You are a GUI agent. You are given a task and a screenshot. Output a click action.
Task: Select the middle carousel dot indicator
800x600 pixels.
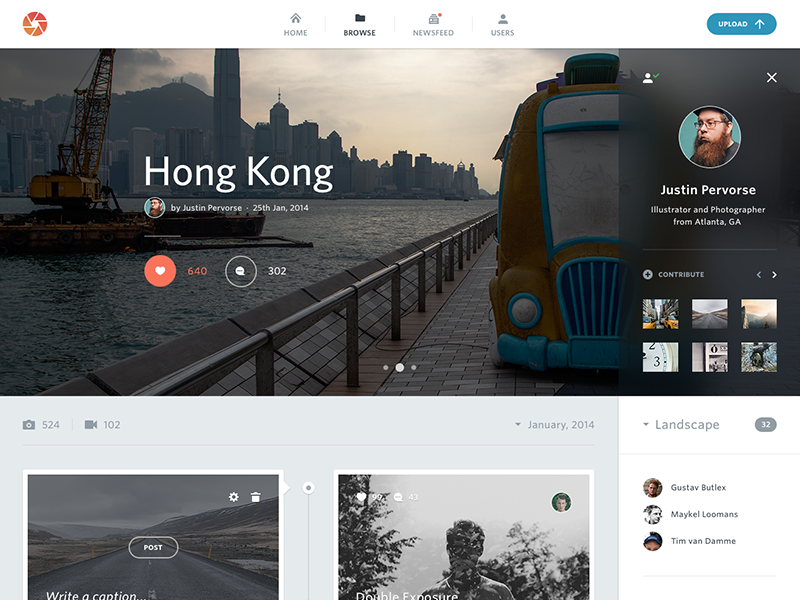[x=399, y=367]
